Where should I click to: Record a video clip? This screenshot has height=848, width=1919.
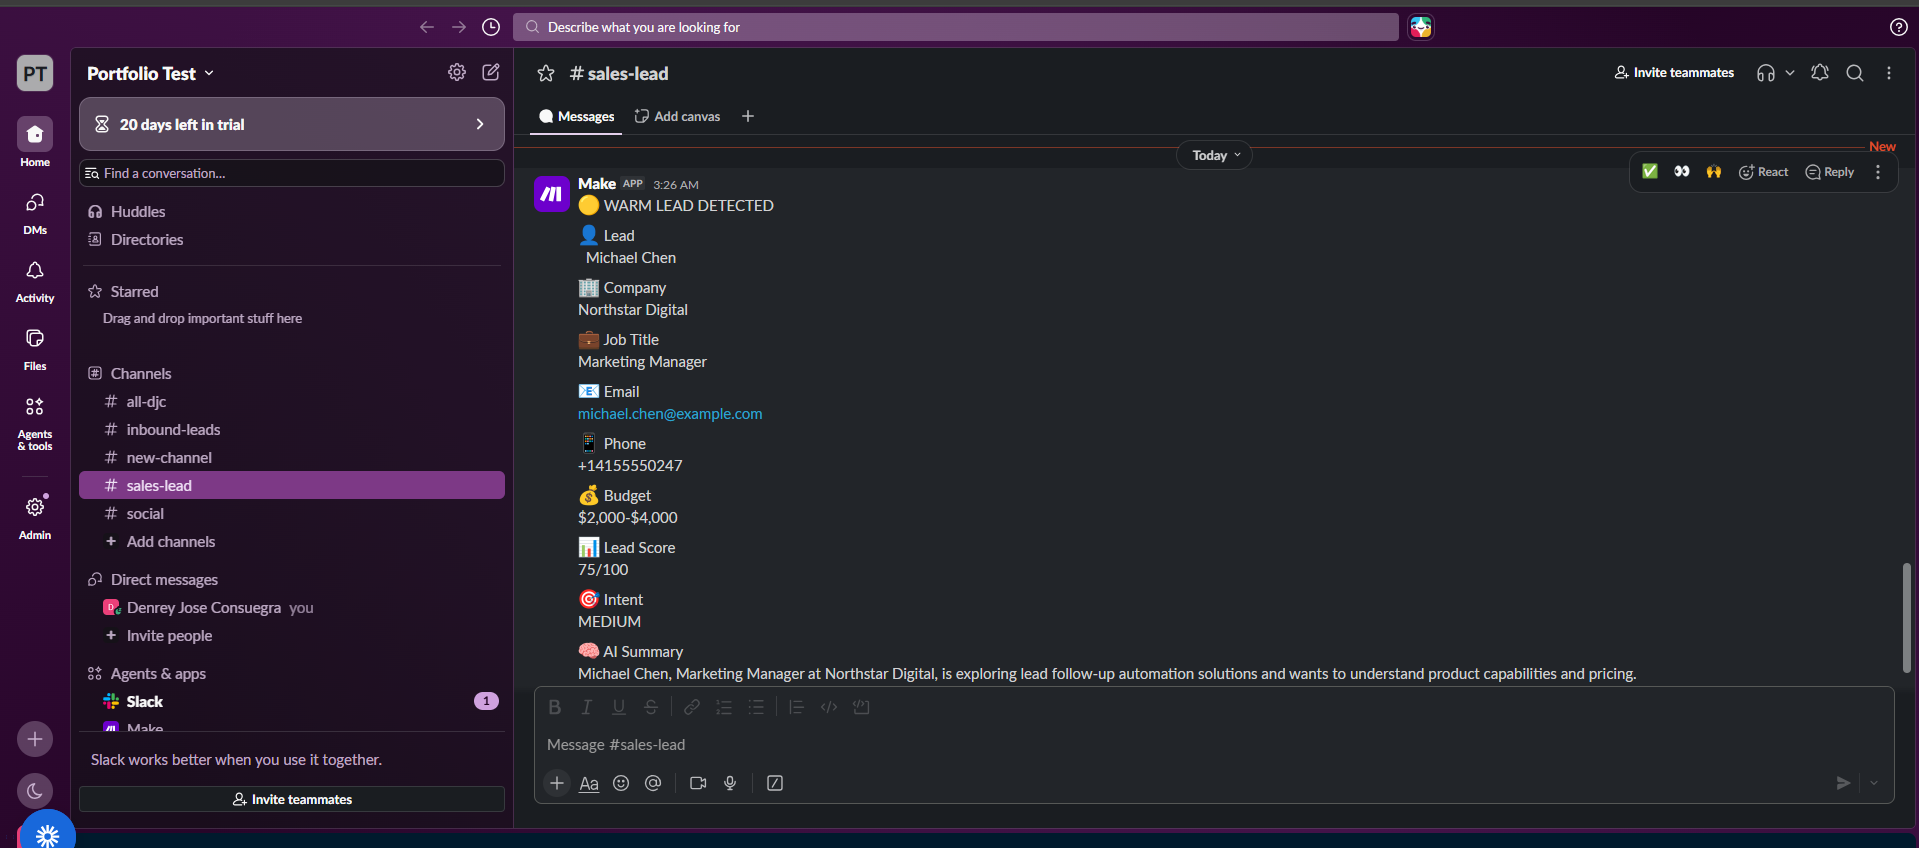click(x=698, y=783)
